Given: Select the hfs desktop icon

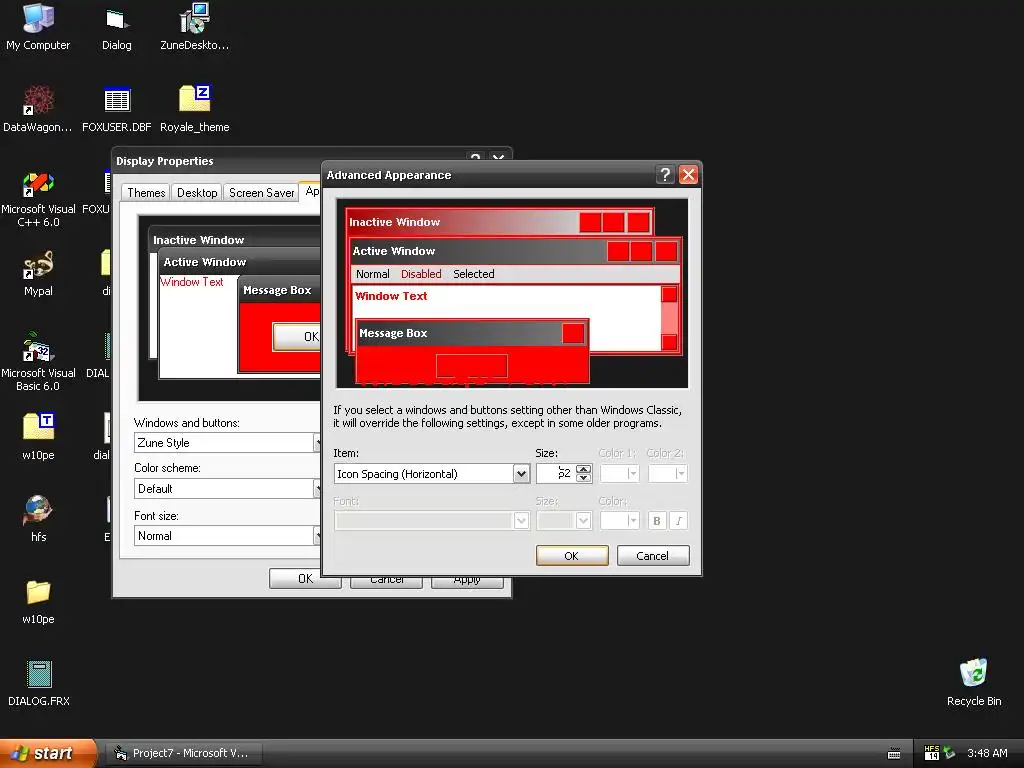Looking at the screenshot, I should coord(38,519).
